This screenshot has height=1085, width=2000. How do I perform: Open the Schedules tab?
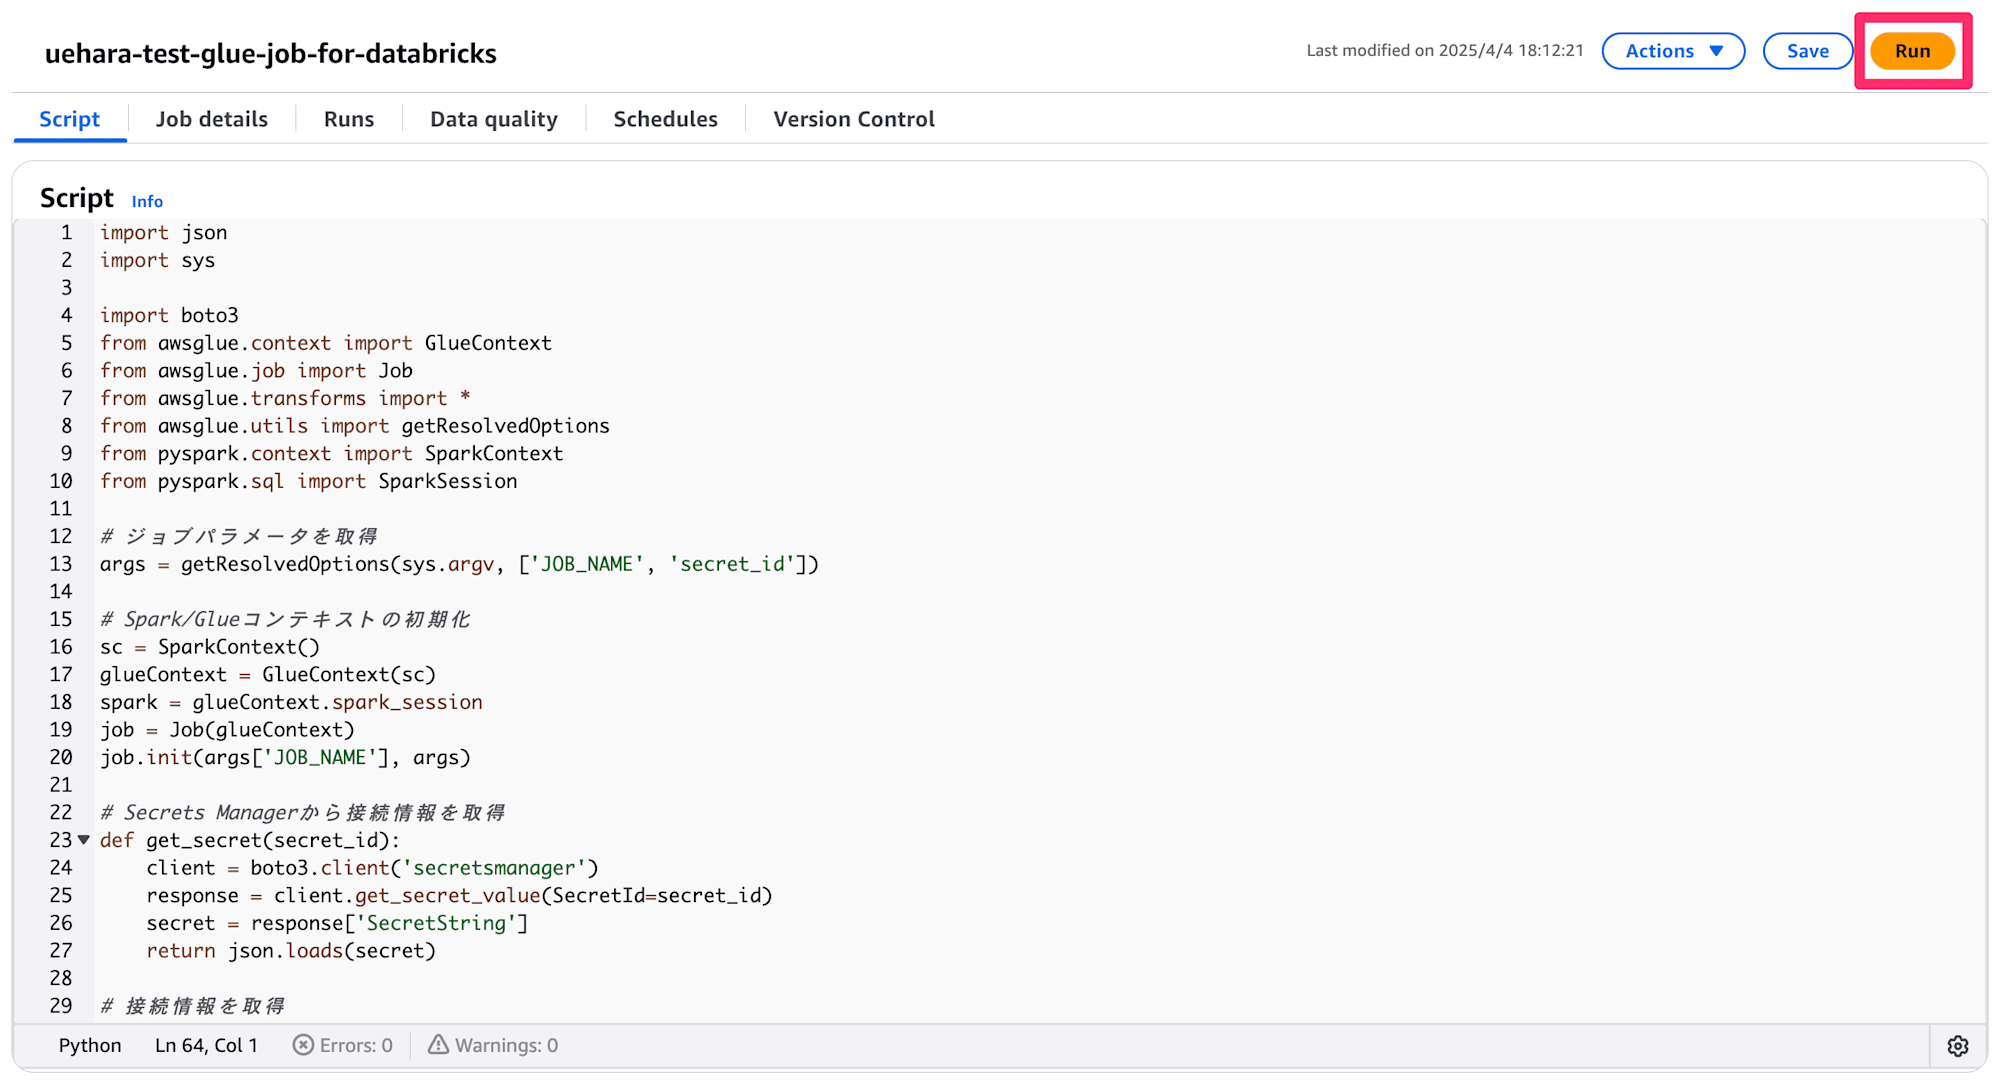click(x=666, y=119)
